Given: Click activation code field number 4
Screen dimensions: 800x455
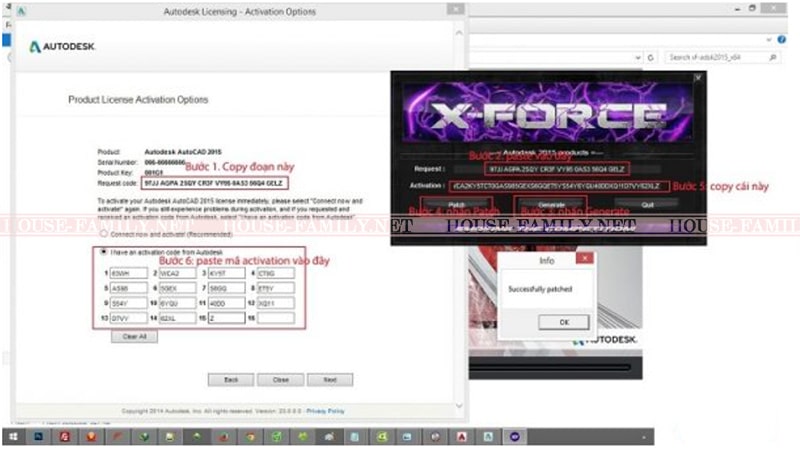Looking at the screenshot, I should coord(276,273).
